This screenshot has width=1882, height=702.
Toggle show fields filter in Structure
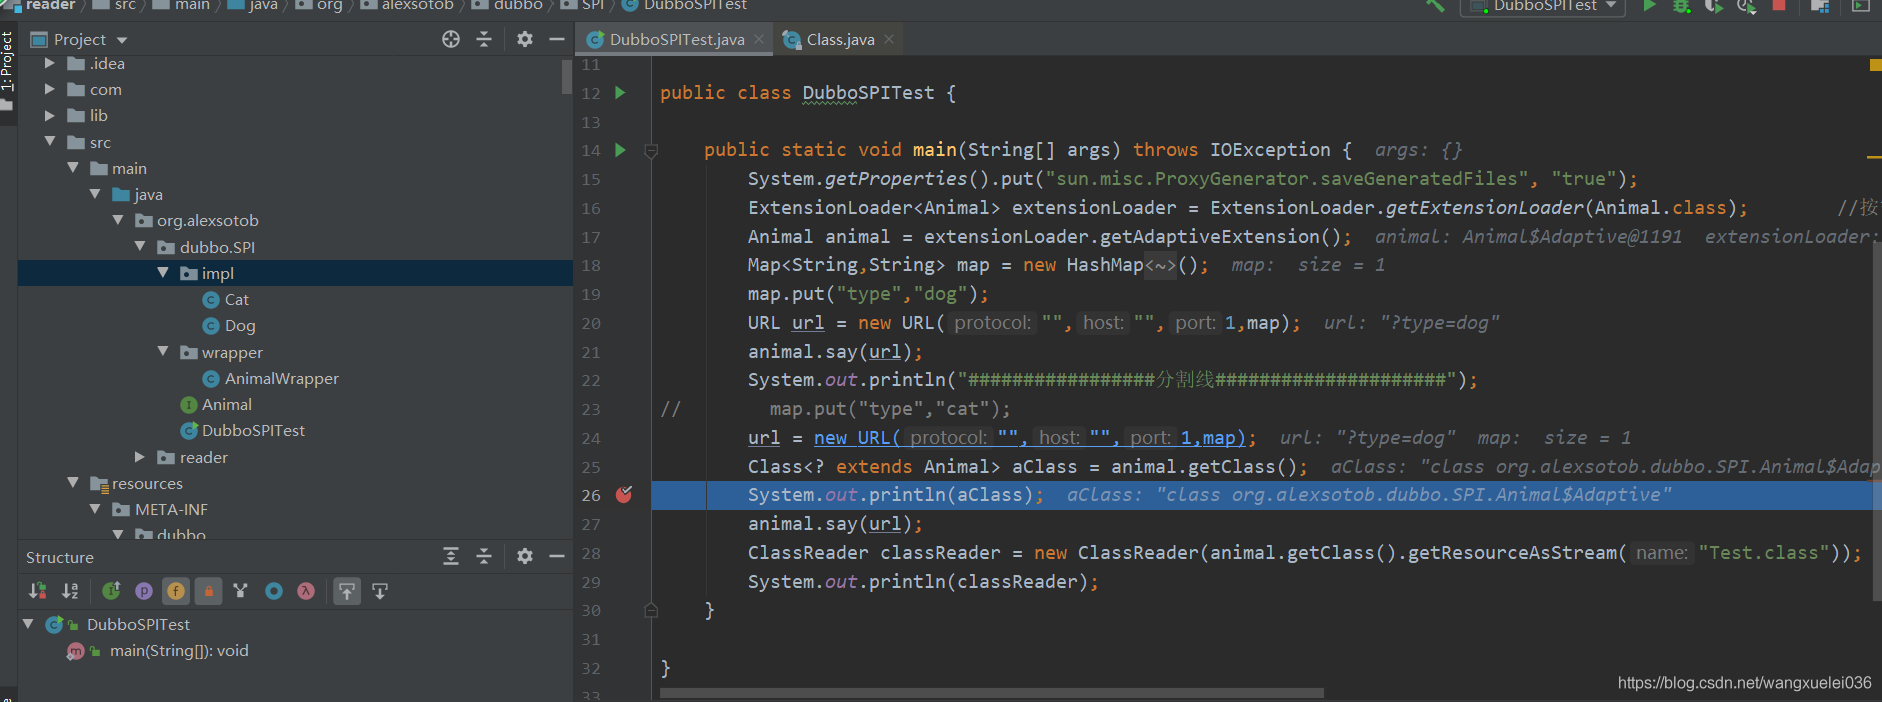176,591
